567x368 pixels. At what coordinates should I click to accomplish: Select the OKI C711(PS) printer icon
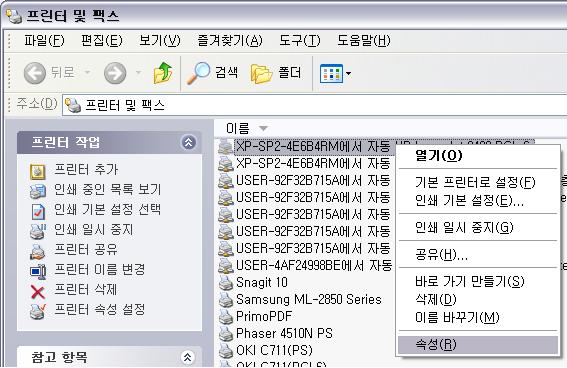pos(226,351)
